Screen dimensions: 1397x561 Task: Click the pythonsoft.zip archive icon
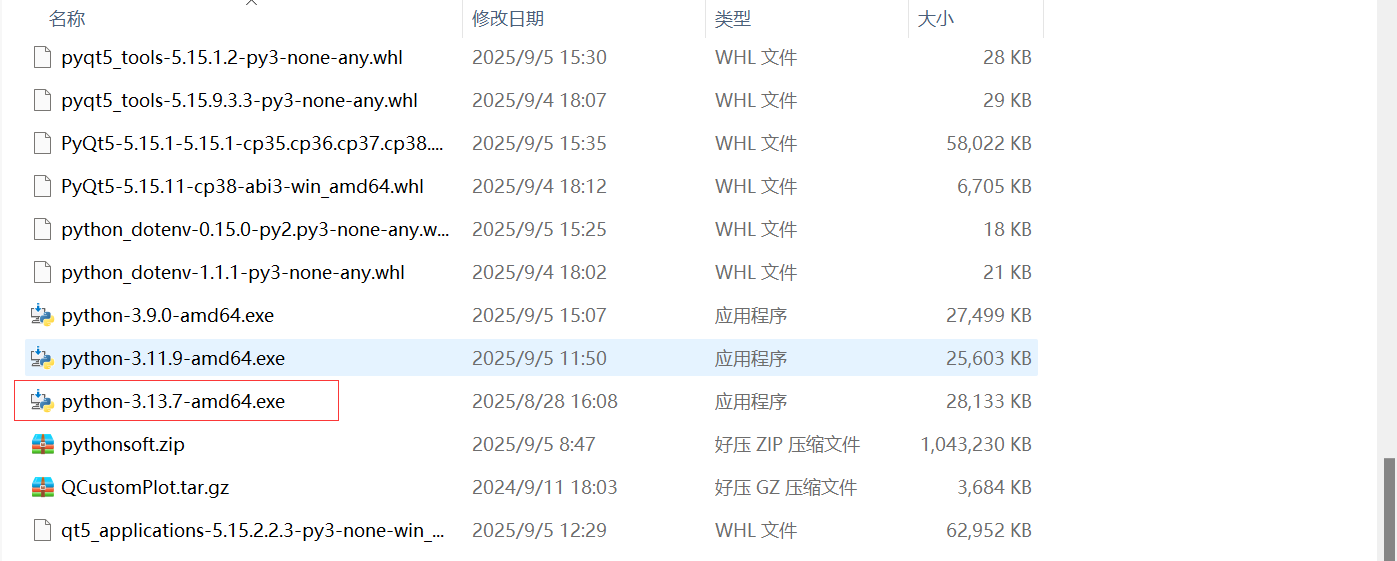tap(41, 444)
